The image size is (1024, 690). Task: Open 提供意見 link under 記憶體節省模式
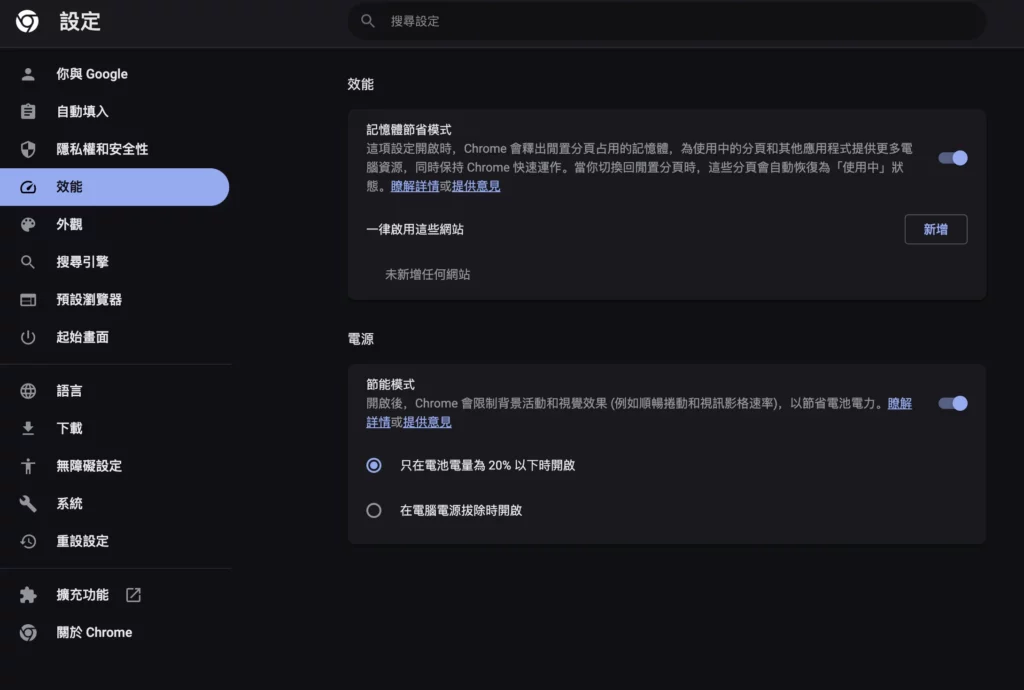[476, 186]
